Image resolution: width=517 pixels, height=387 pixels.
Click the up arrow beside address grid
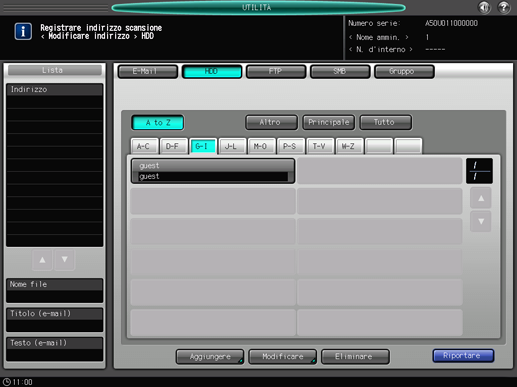point(481,198)
